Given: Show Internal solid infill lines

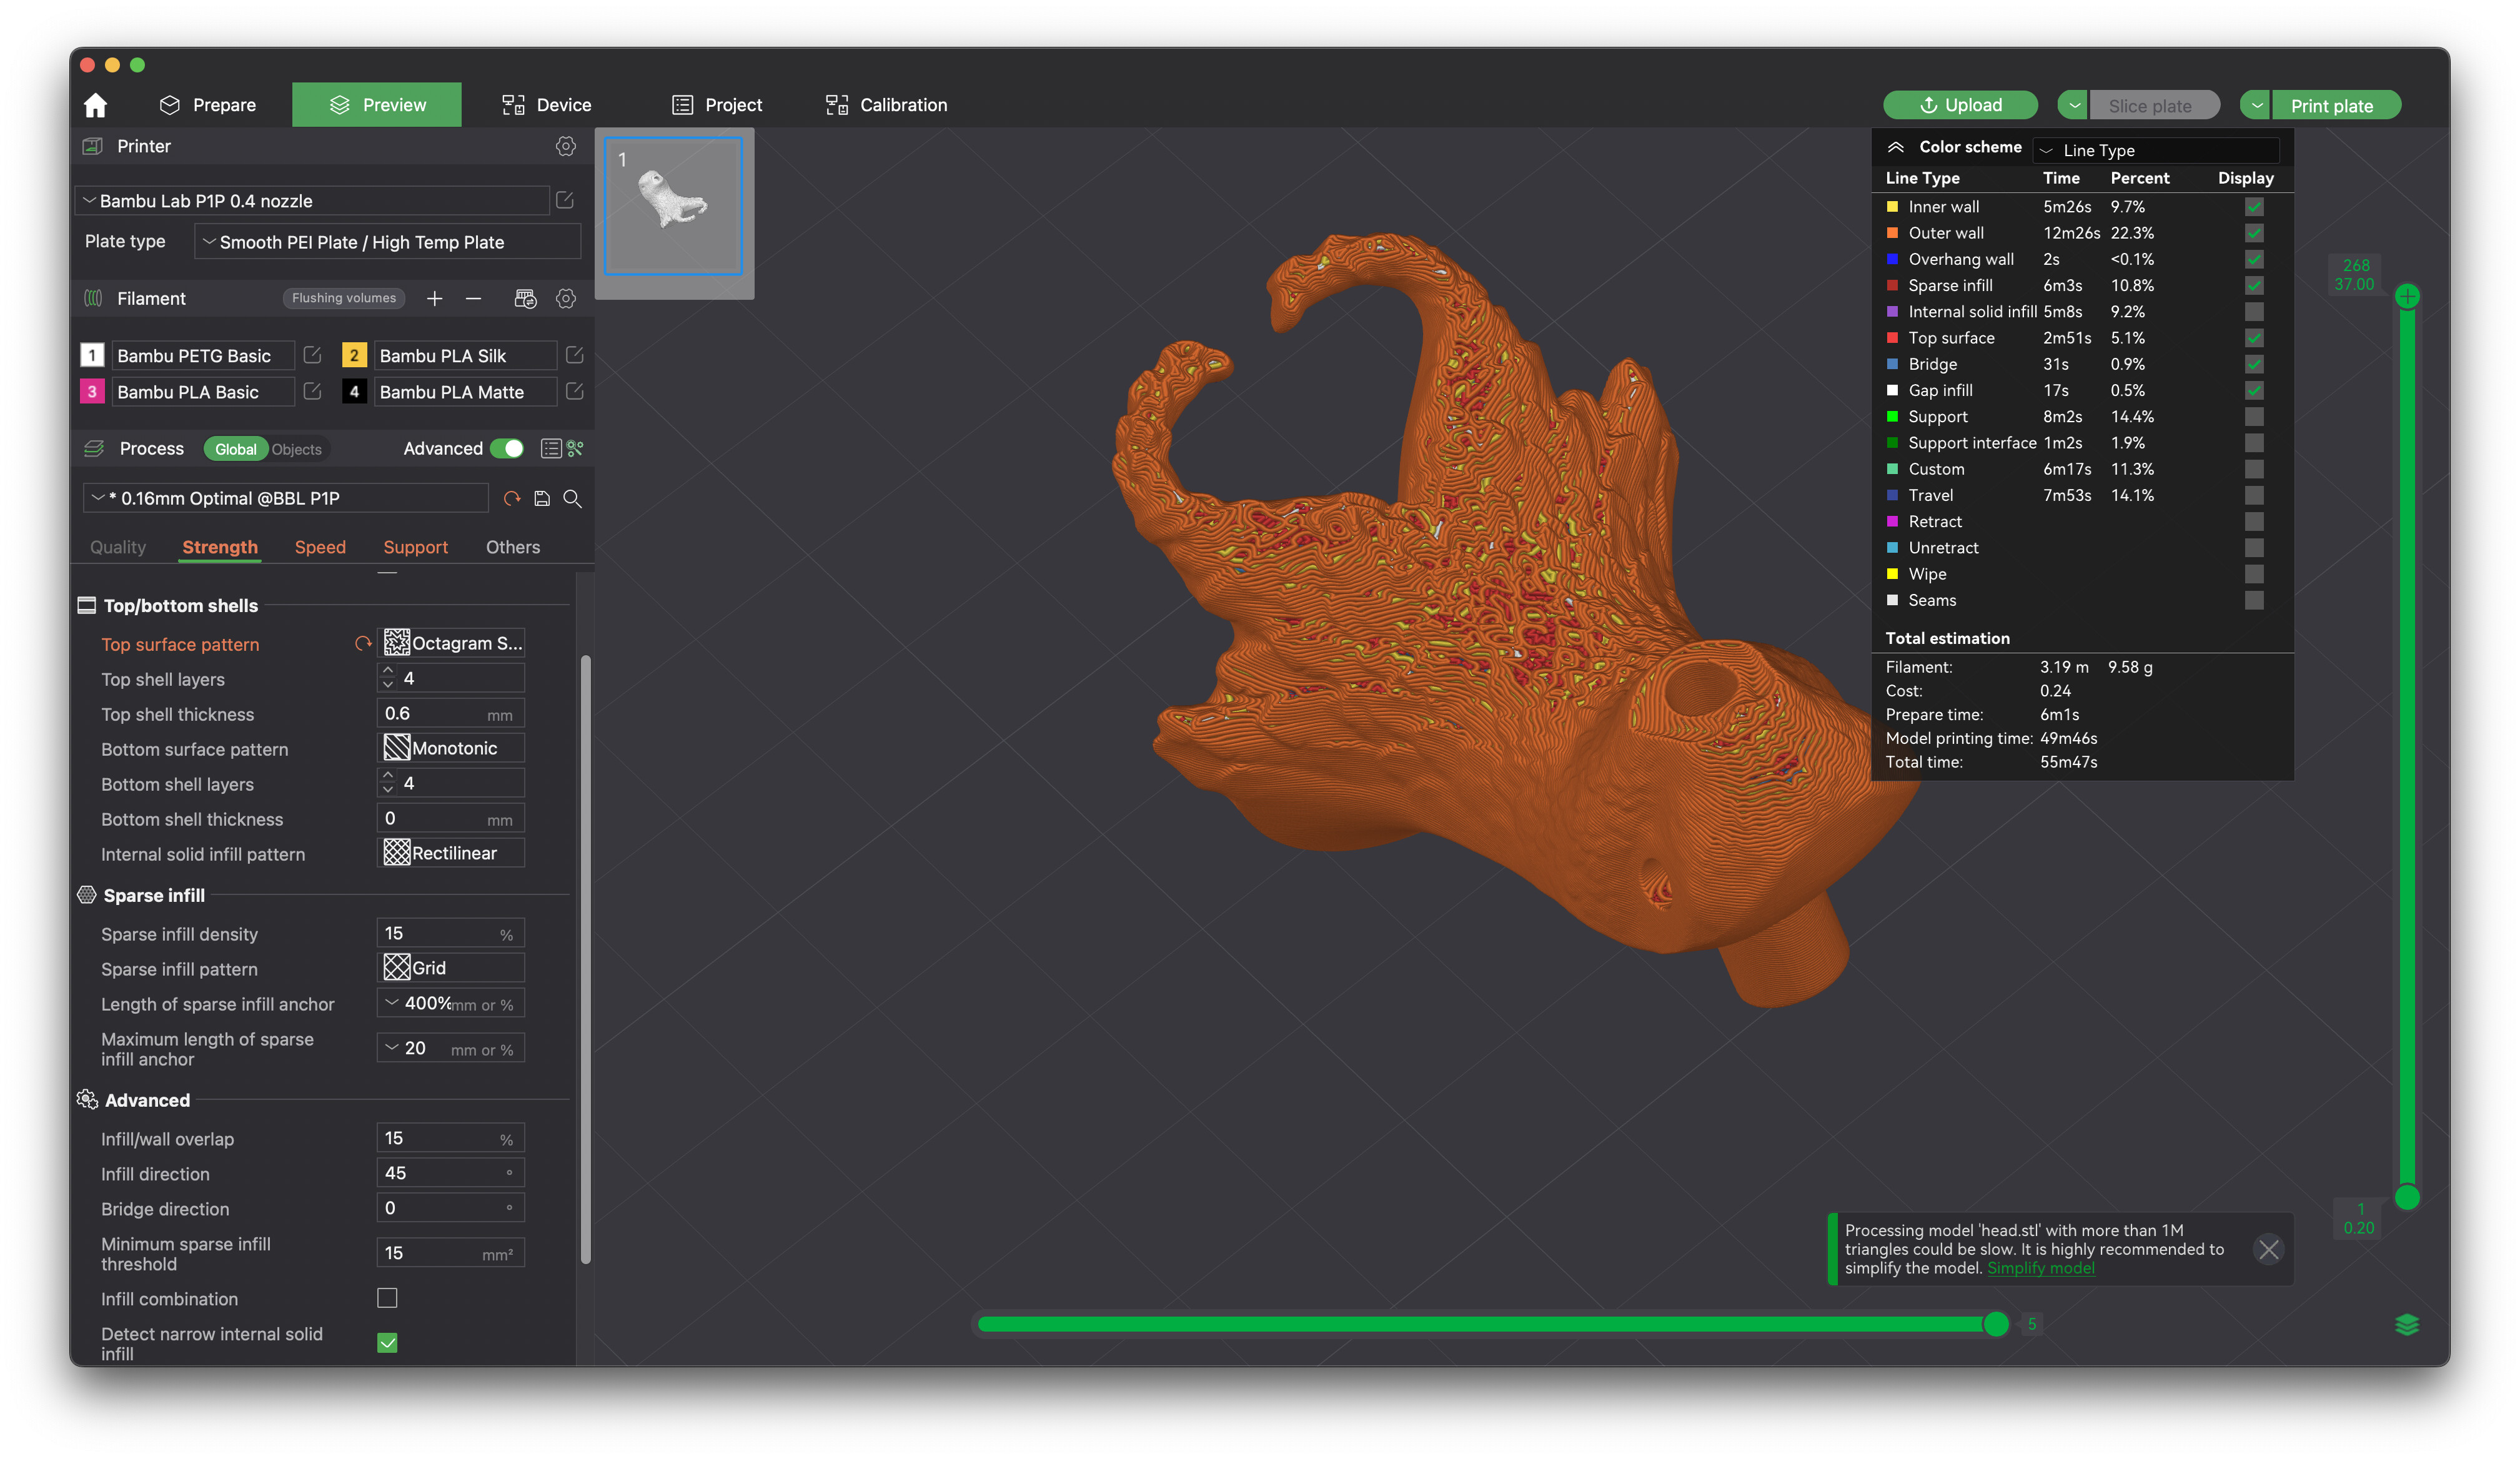Looking at the screenshot, I should (2254, 312).
